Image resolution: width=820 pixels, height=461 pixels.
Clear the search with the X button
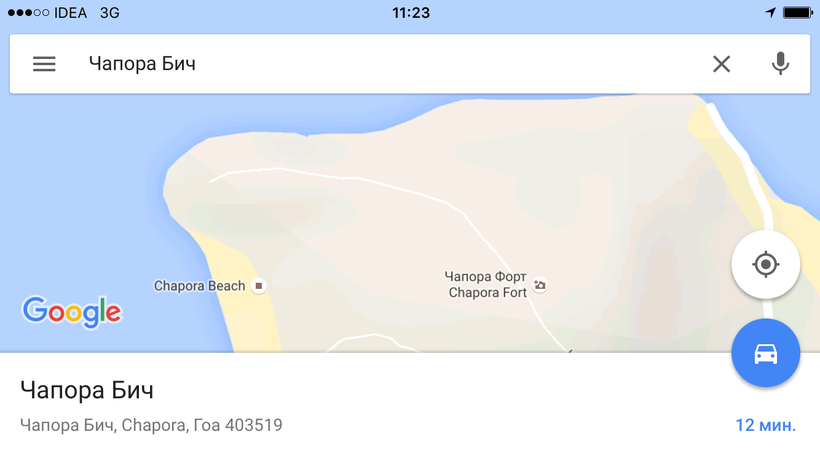[x=722, y=64]
